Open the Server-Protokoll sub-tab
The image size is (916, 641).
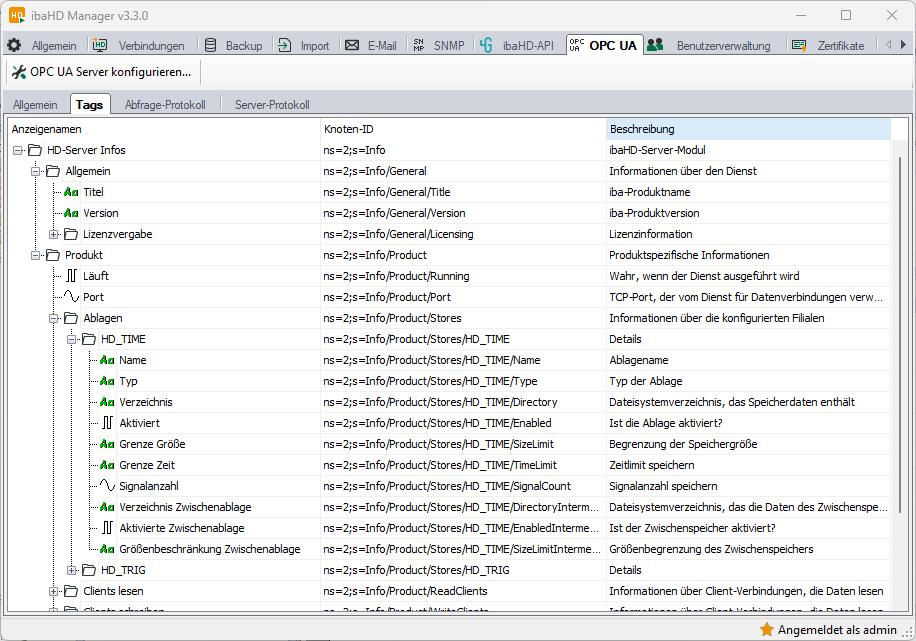pos(271,105)
